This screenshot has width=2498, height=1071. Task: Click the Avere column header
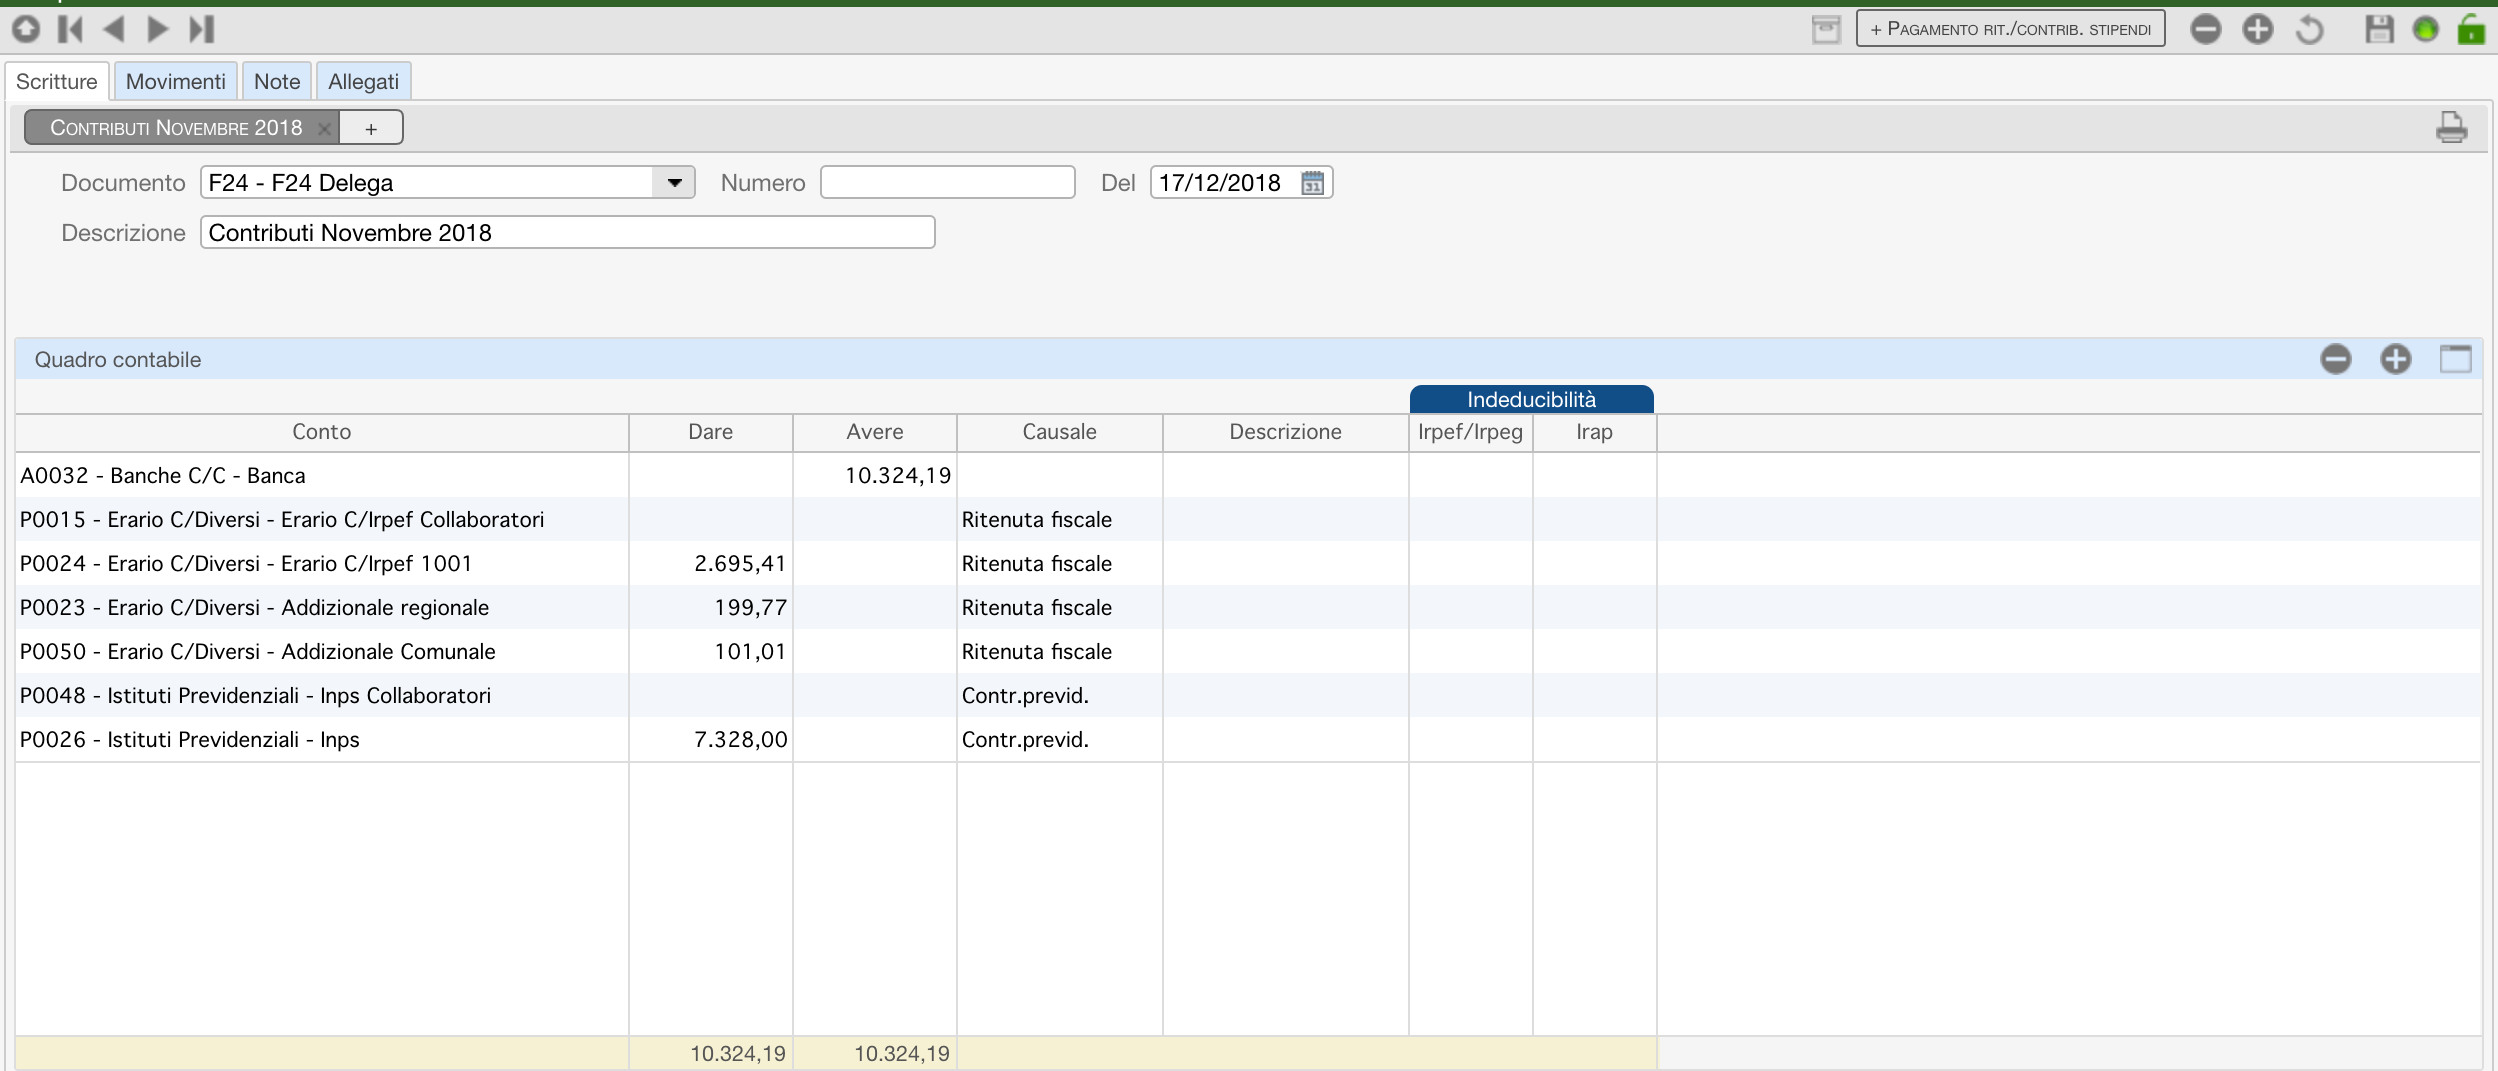pyautogui.click(x=874, y=432)
